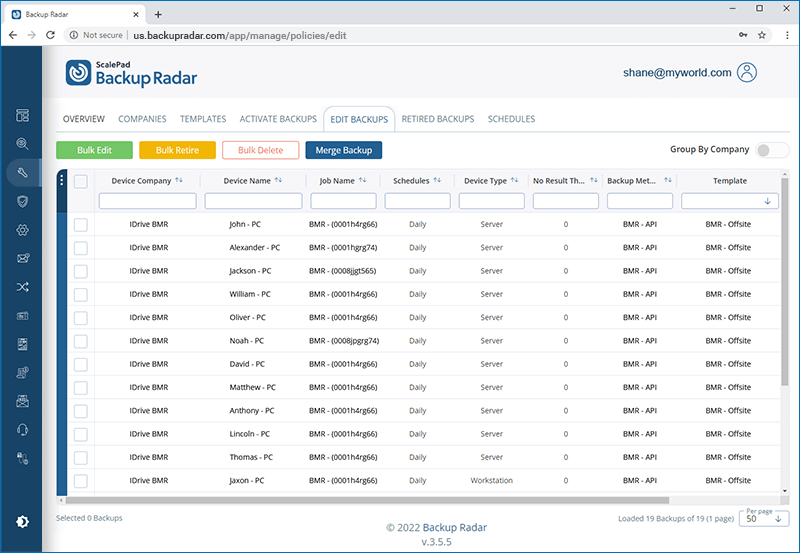Open the report chart icon in sidebar
Viewport: 800px width, 553px height.
[x=22, y=344]
